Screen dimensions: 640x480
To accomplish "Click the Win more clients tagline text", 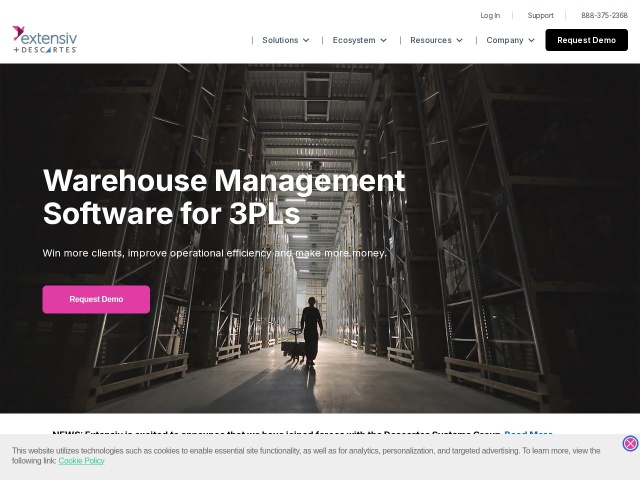I will click(x=215, y=253).
